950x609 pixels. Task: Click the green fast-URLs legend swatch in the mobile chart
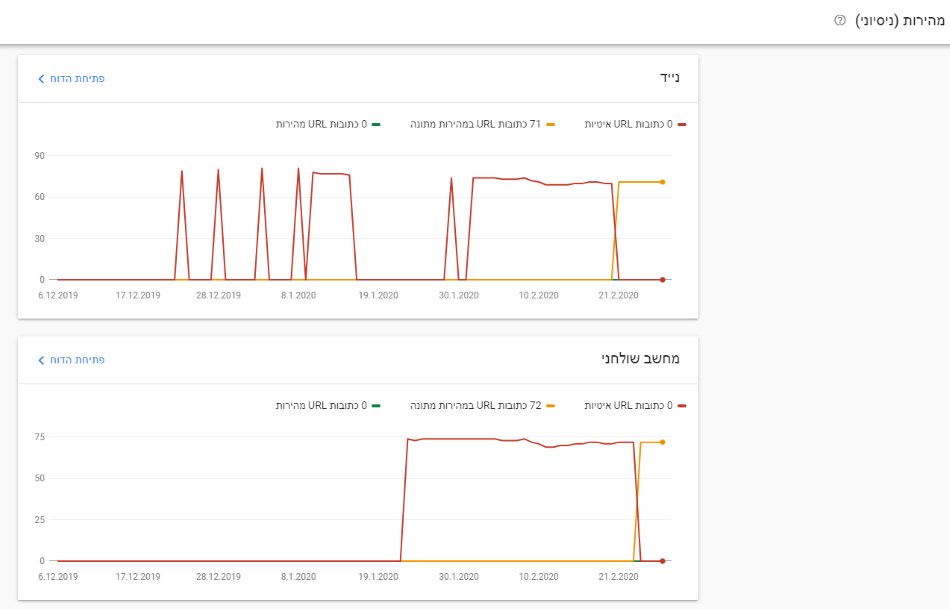(x=376, y=124)
